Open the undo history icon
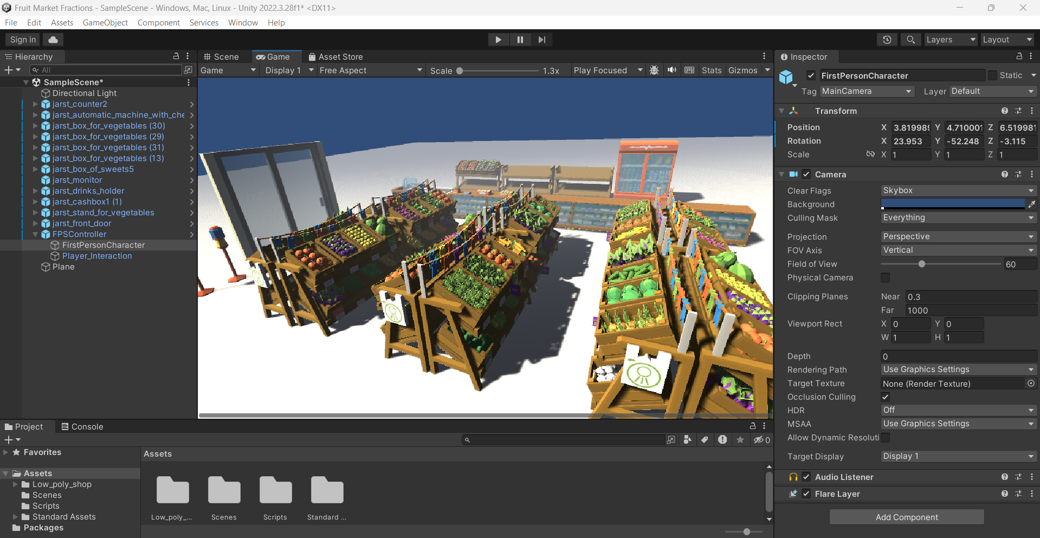This screenshot has height=538, width=1040. (887, 40)
